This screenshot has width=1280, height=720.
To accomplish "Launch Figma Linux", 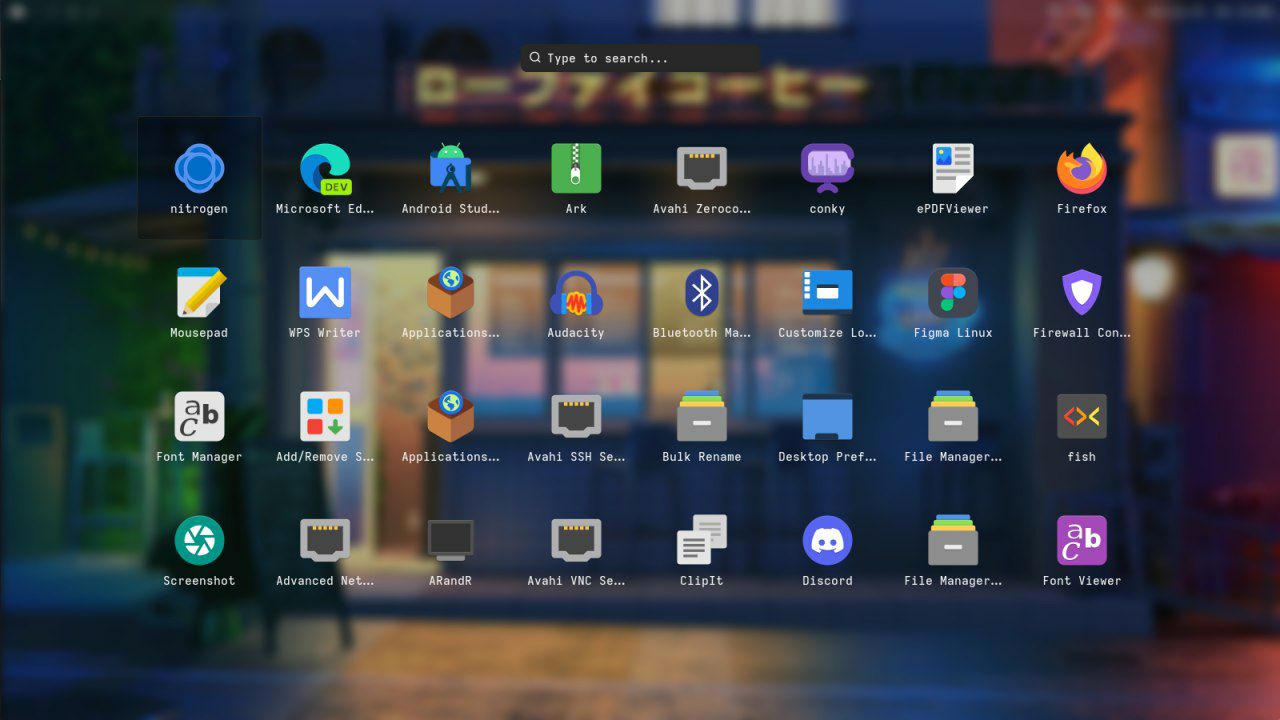I will tap(953, 302).
